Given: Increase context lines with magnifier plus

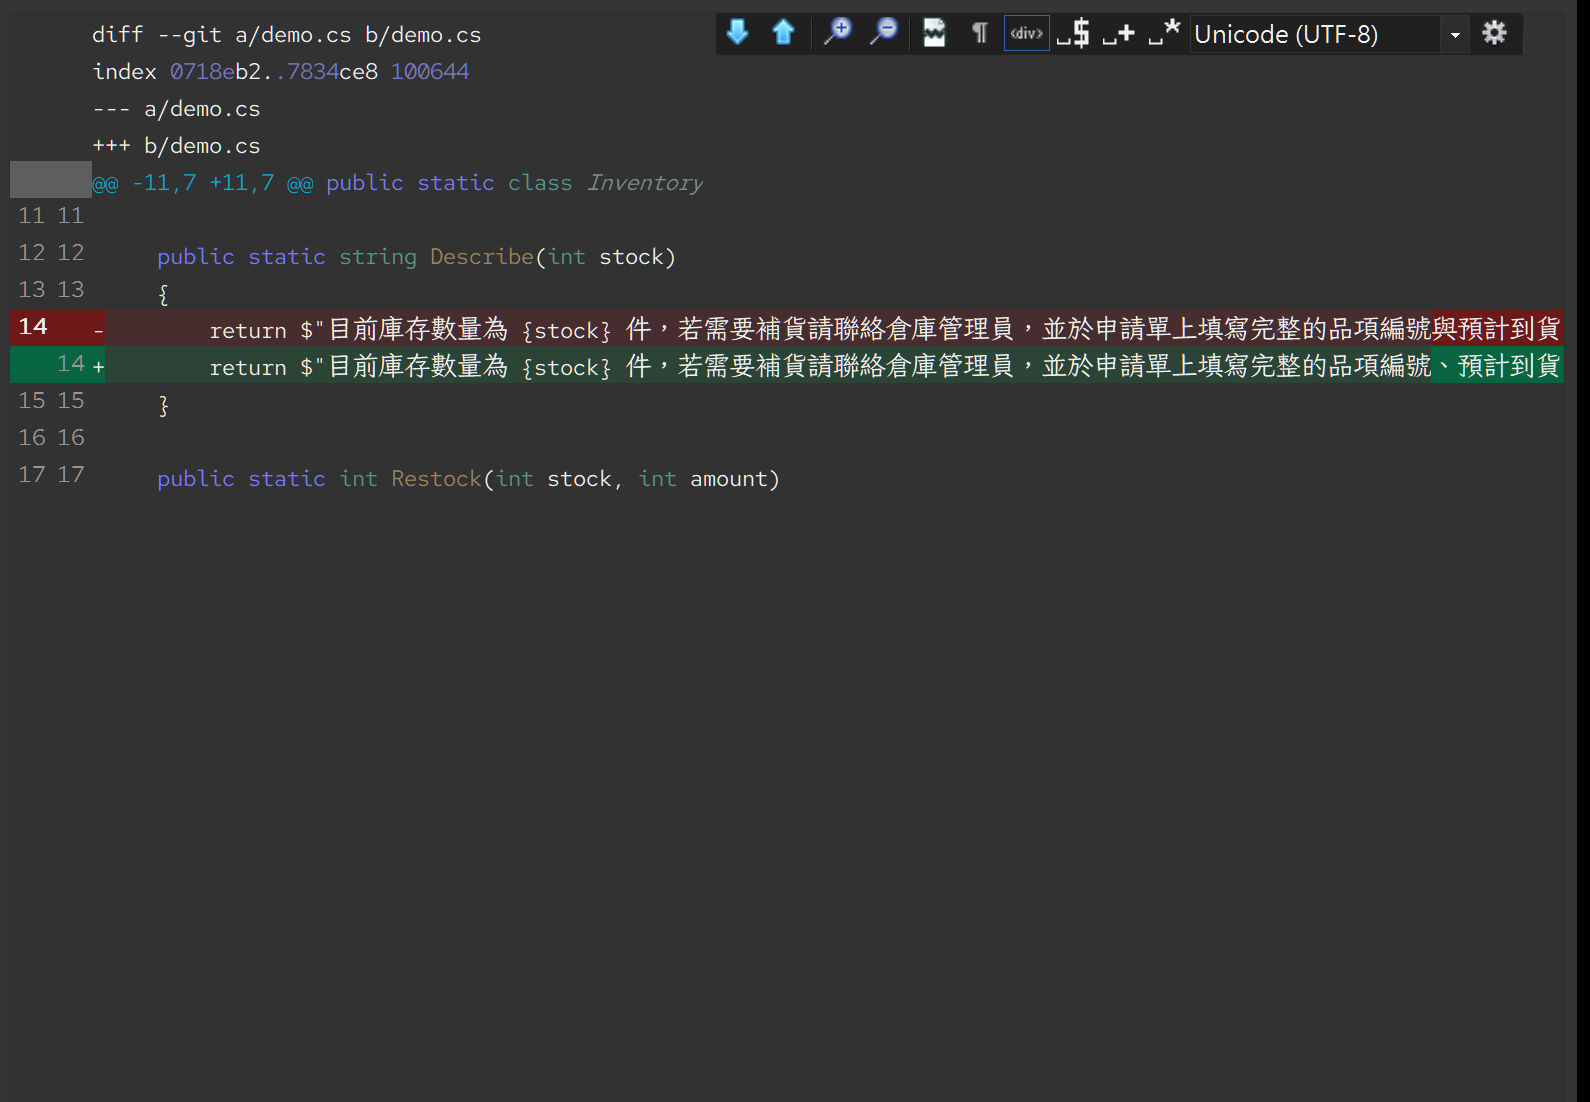Looking at the screenshot, I should point(837,33).
